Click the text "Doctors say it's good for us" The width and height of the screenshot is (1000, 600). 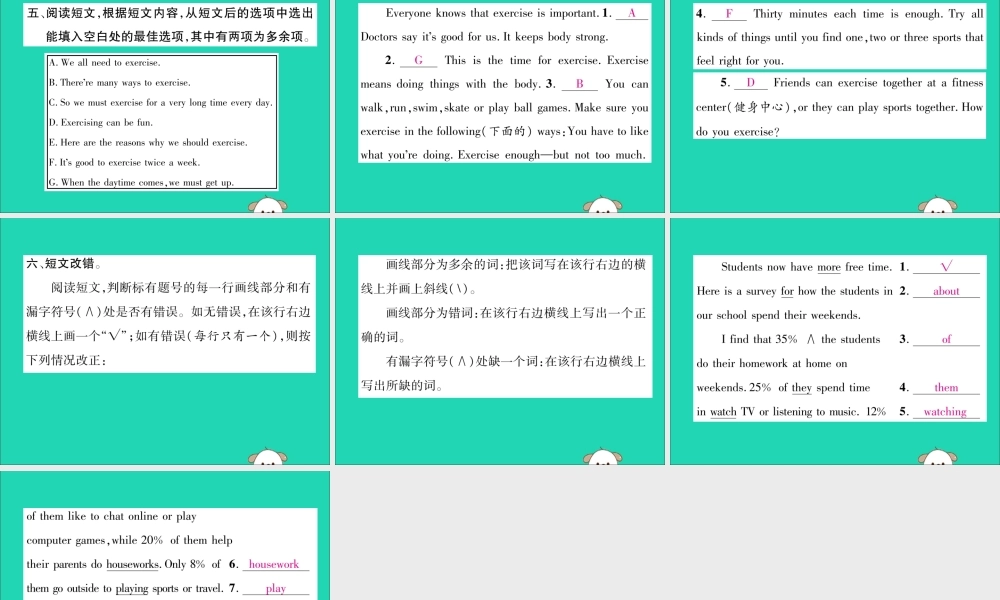pos(429,37)
